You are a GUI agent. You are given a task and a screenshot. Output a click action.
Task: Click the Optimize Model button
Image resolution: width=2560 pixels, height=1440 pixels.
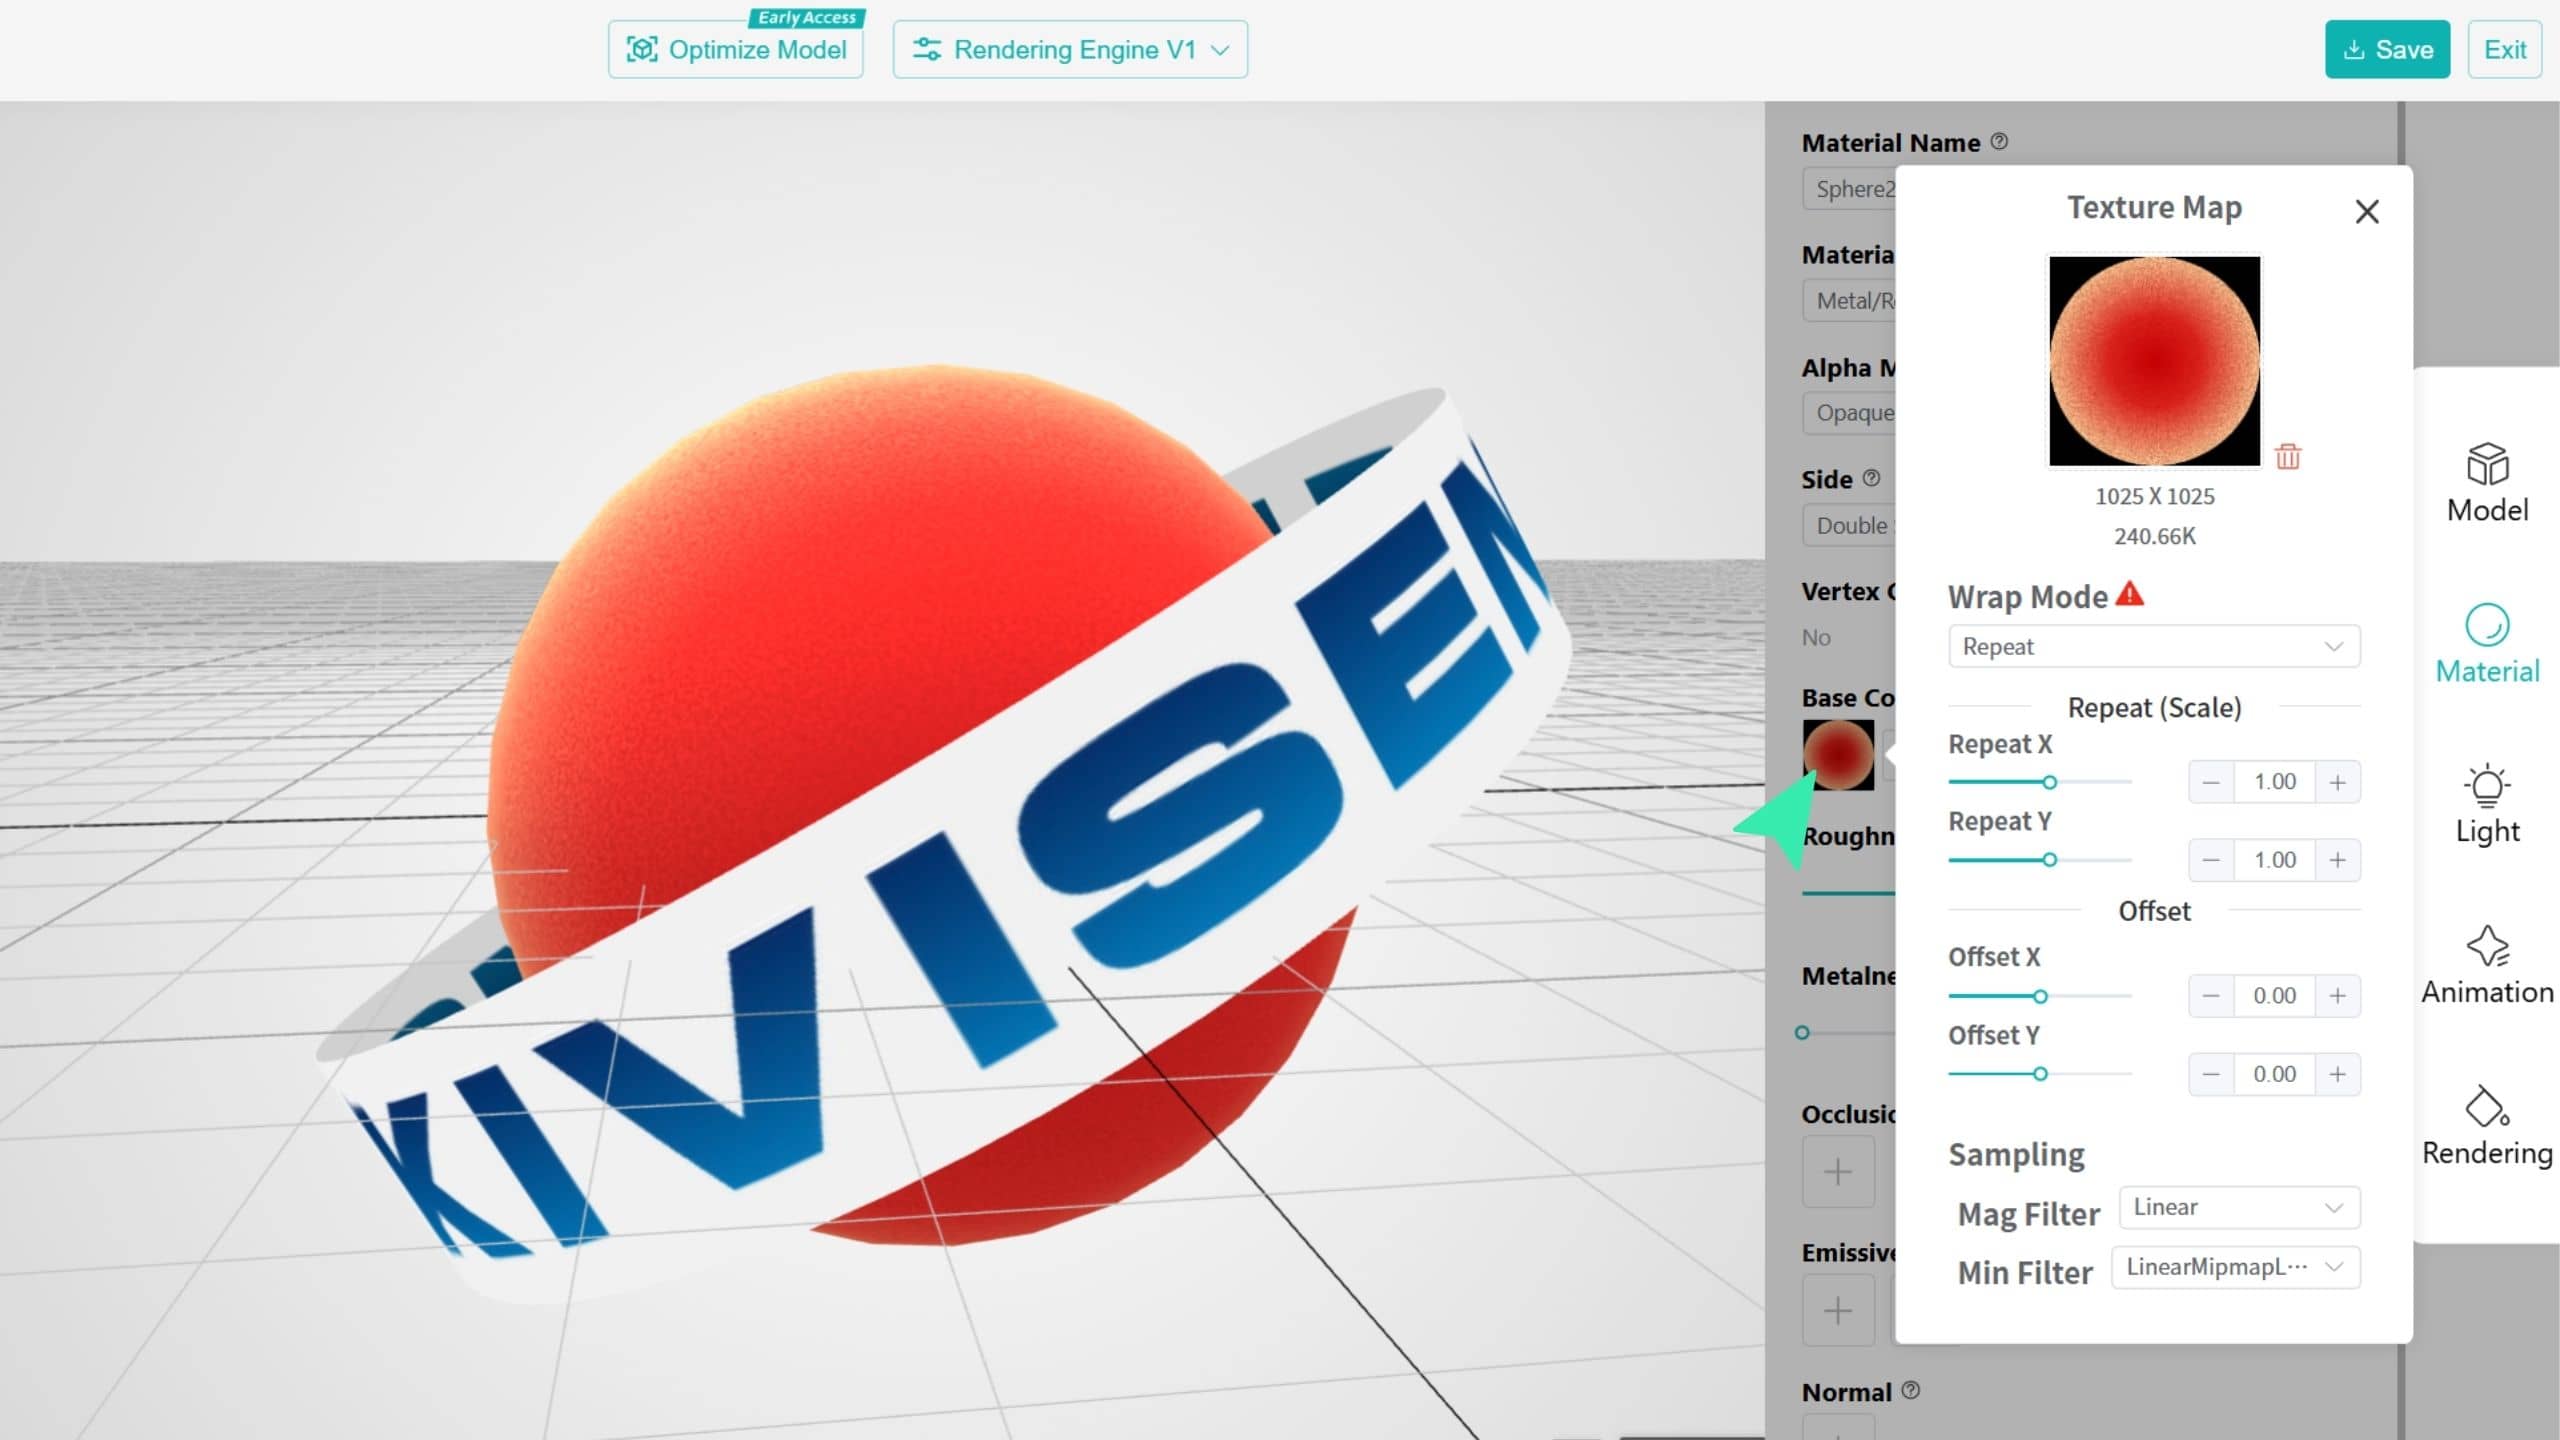(736, 49)
